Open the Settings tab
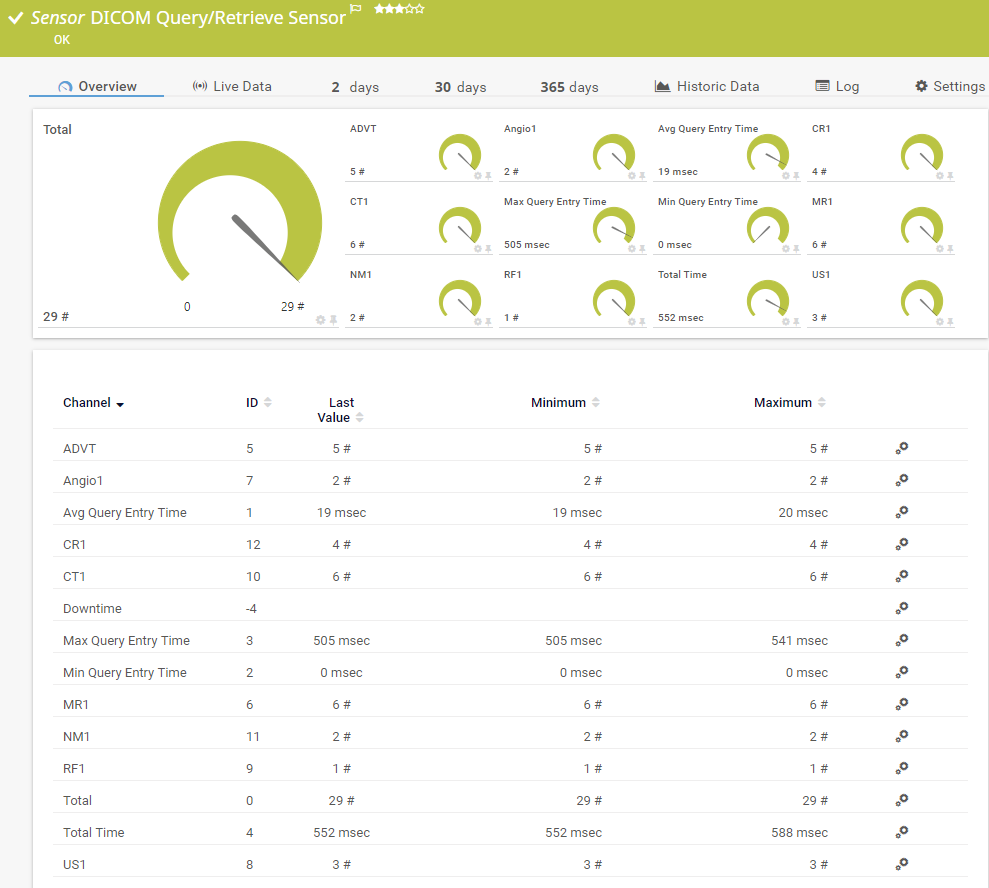989x888 pixels. pyautogui.click(x=949, y=86)
